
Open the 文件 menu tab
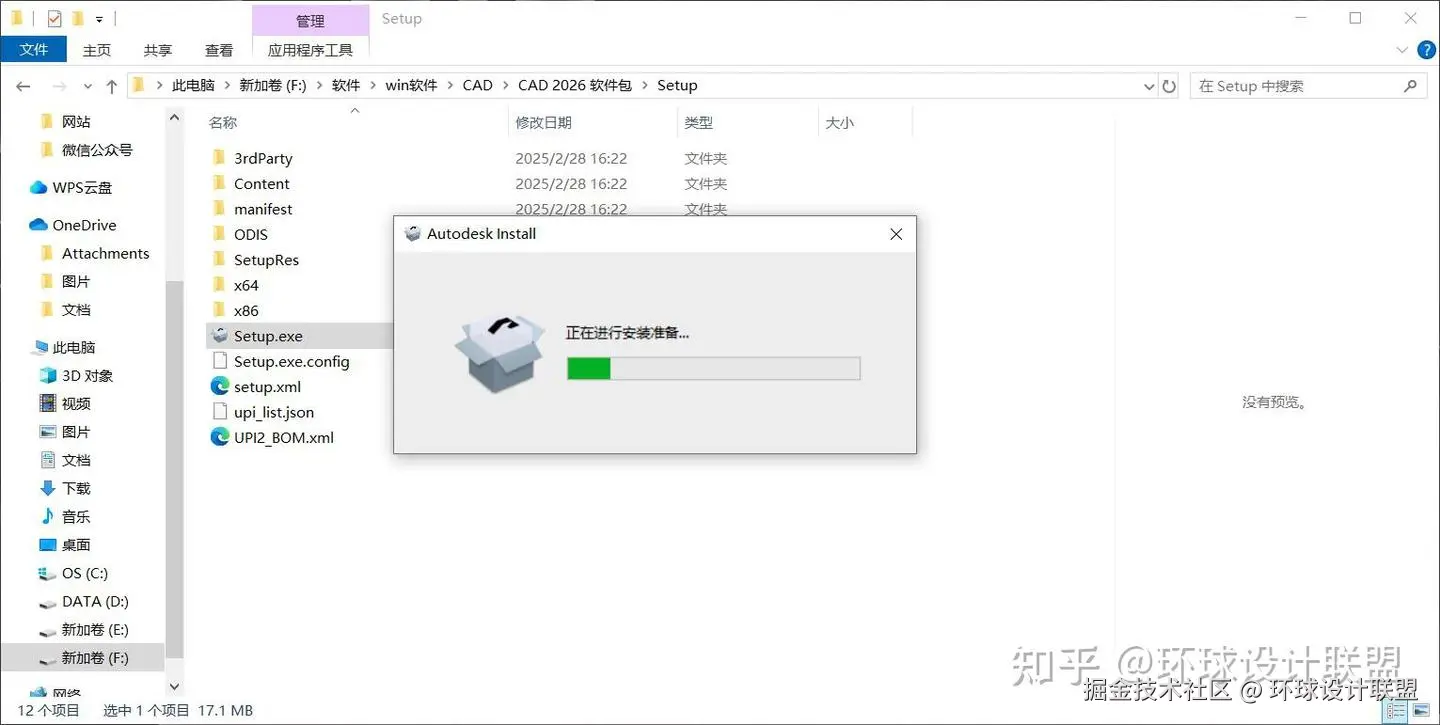34,49
